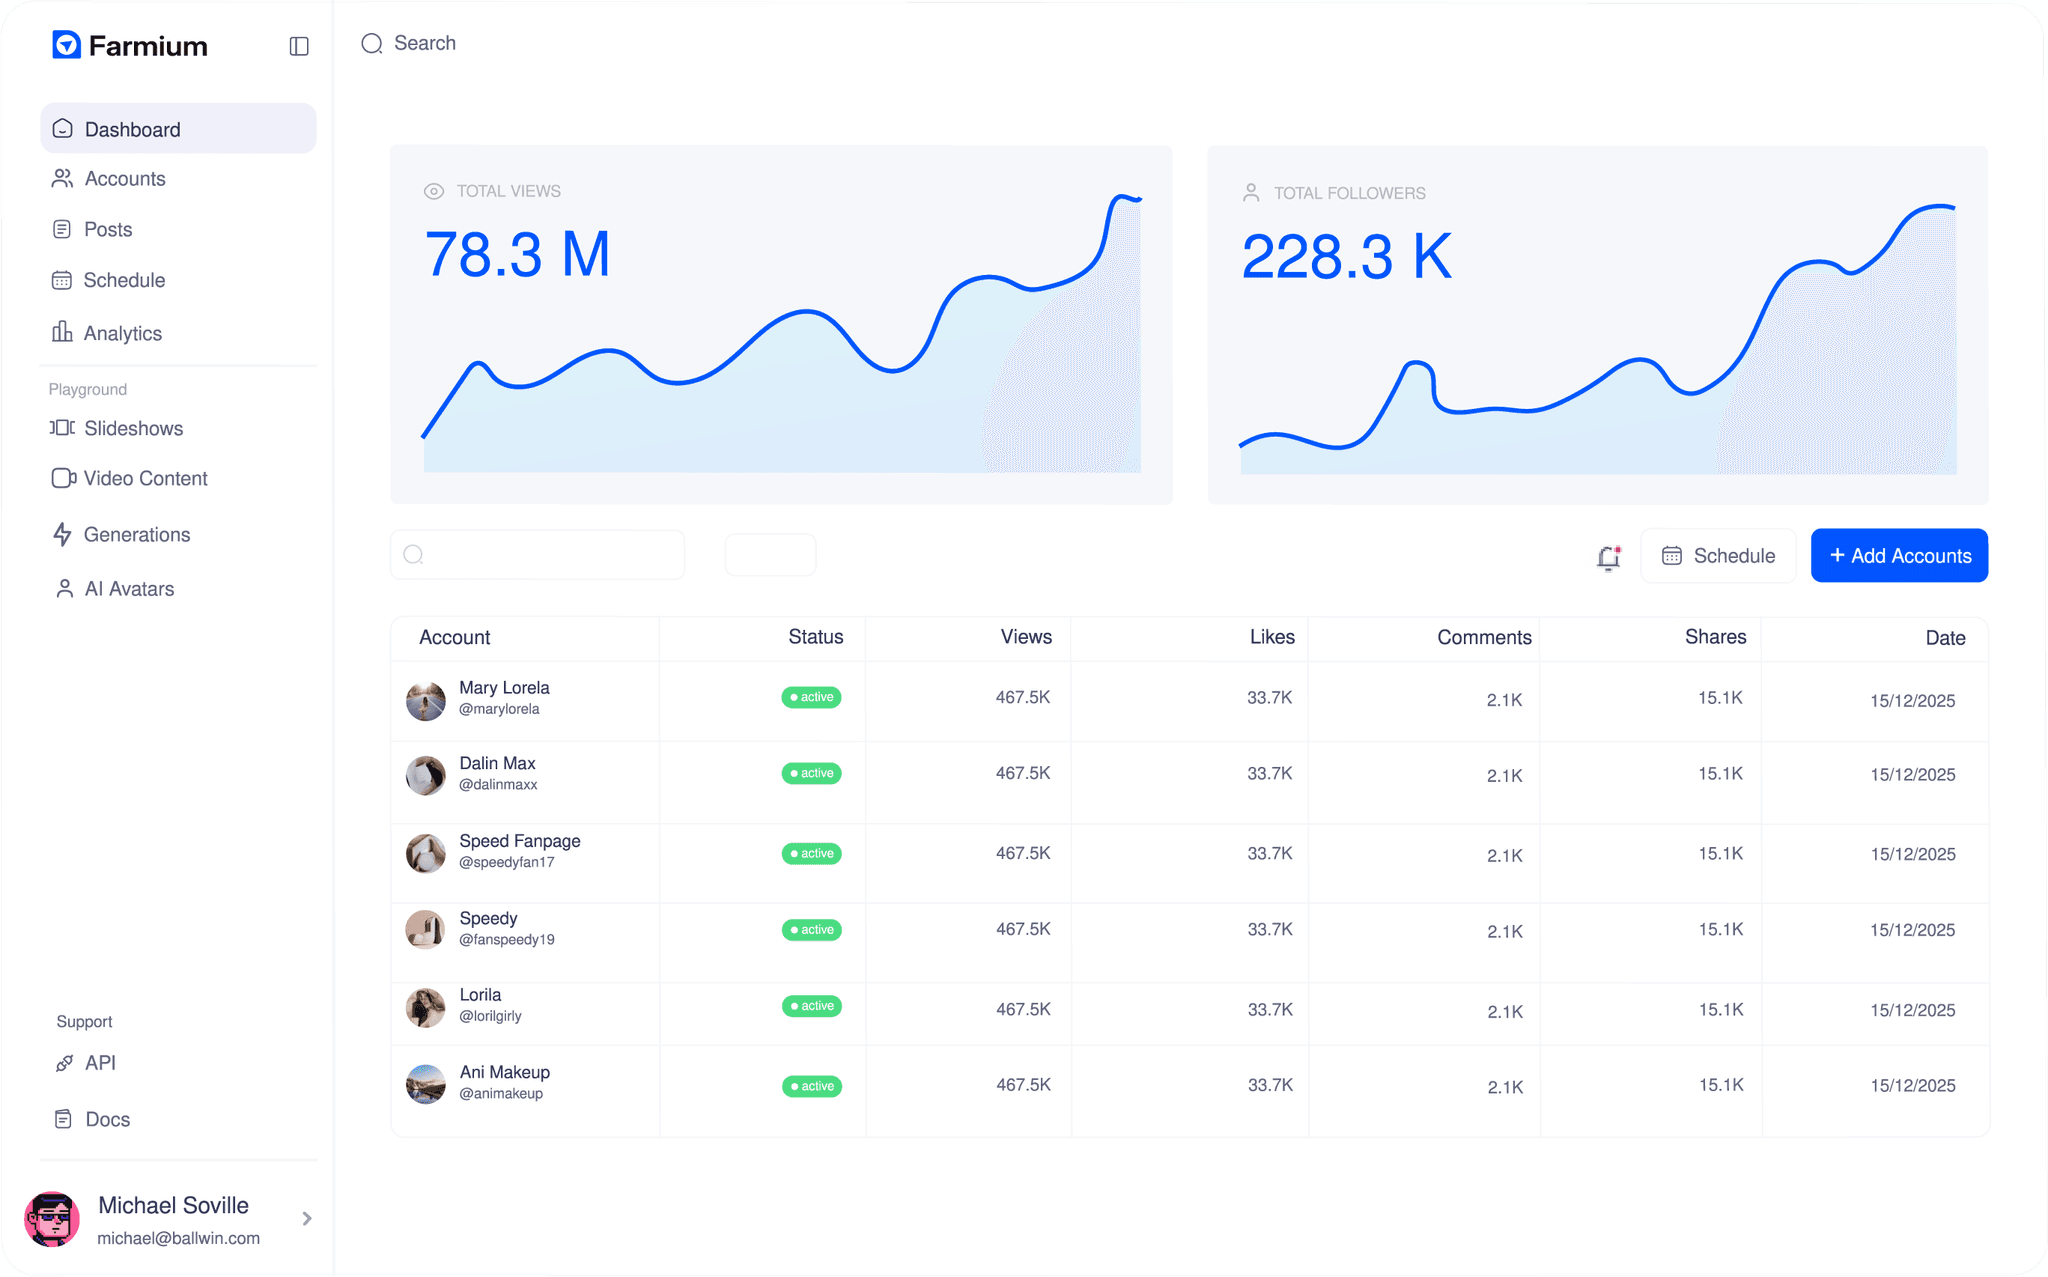This screenshot has height=1277, width=2048.
Task: Click the notification bell icon
Action: click(1608, 557)
